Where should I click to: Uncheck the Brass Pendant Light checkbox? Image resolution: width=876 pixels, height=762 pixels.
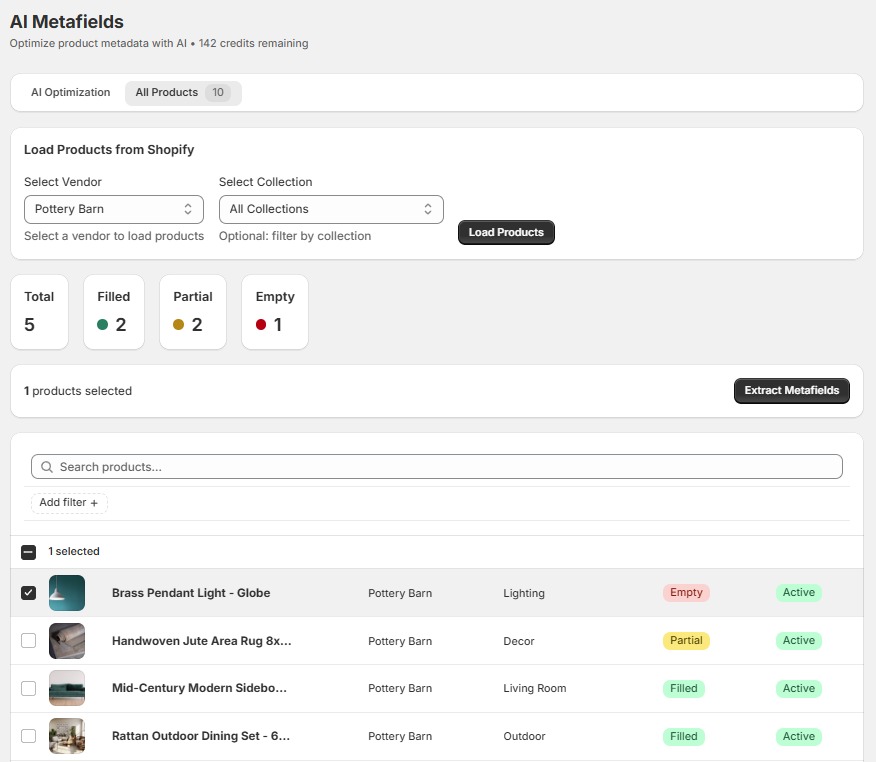[x=28, y=593]
